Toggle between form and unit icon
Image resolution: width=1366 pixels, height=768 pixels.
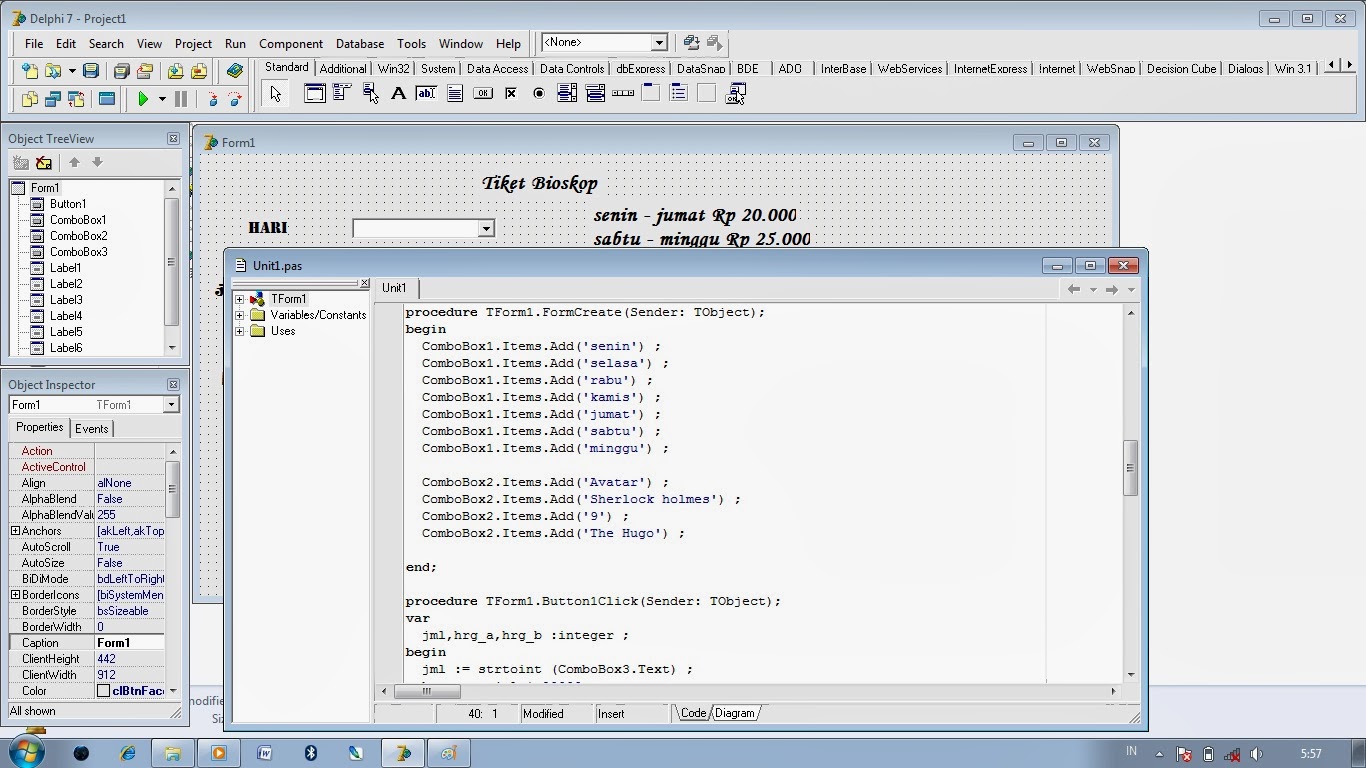pos(76,99)
